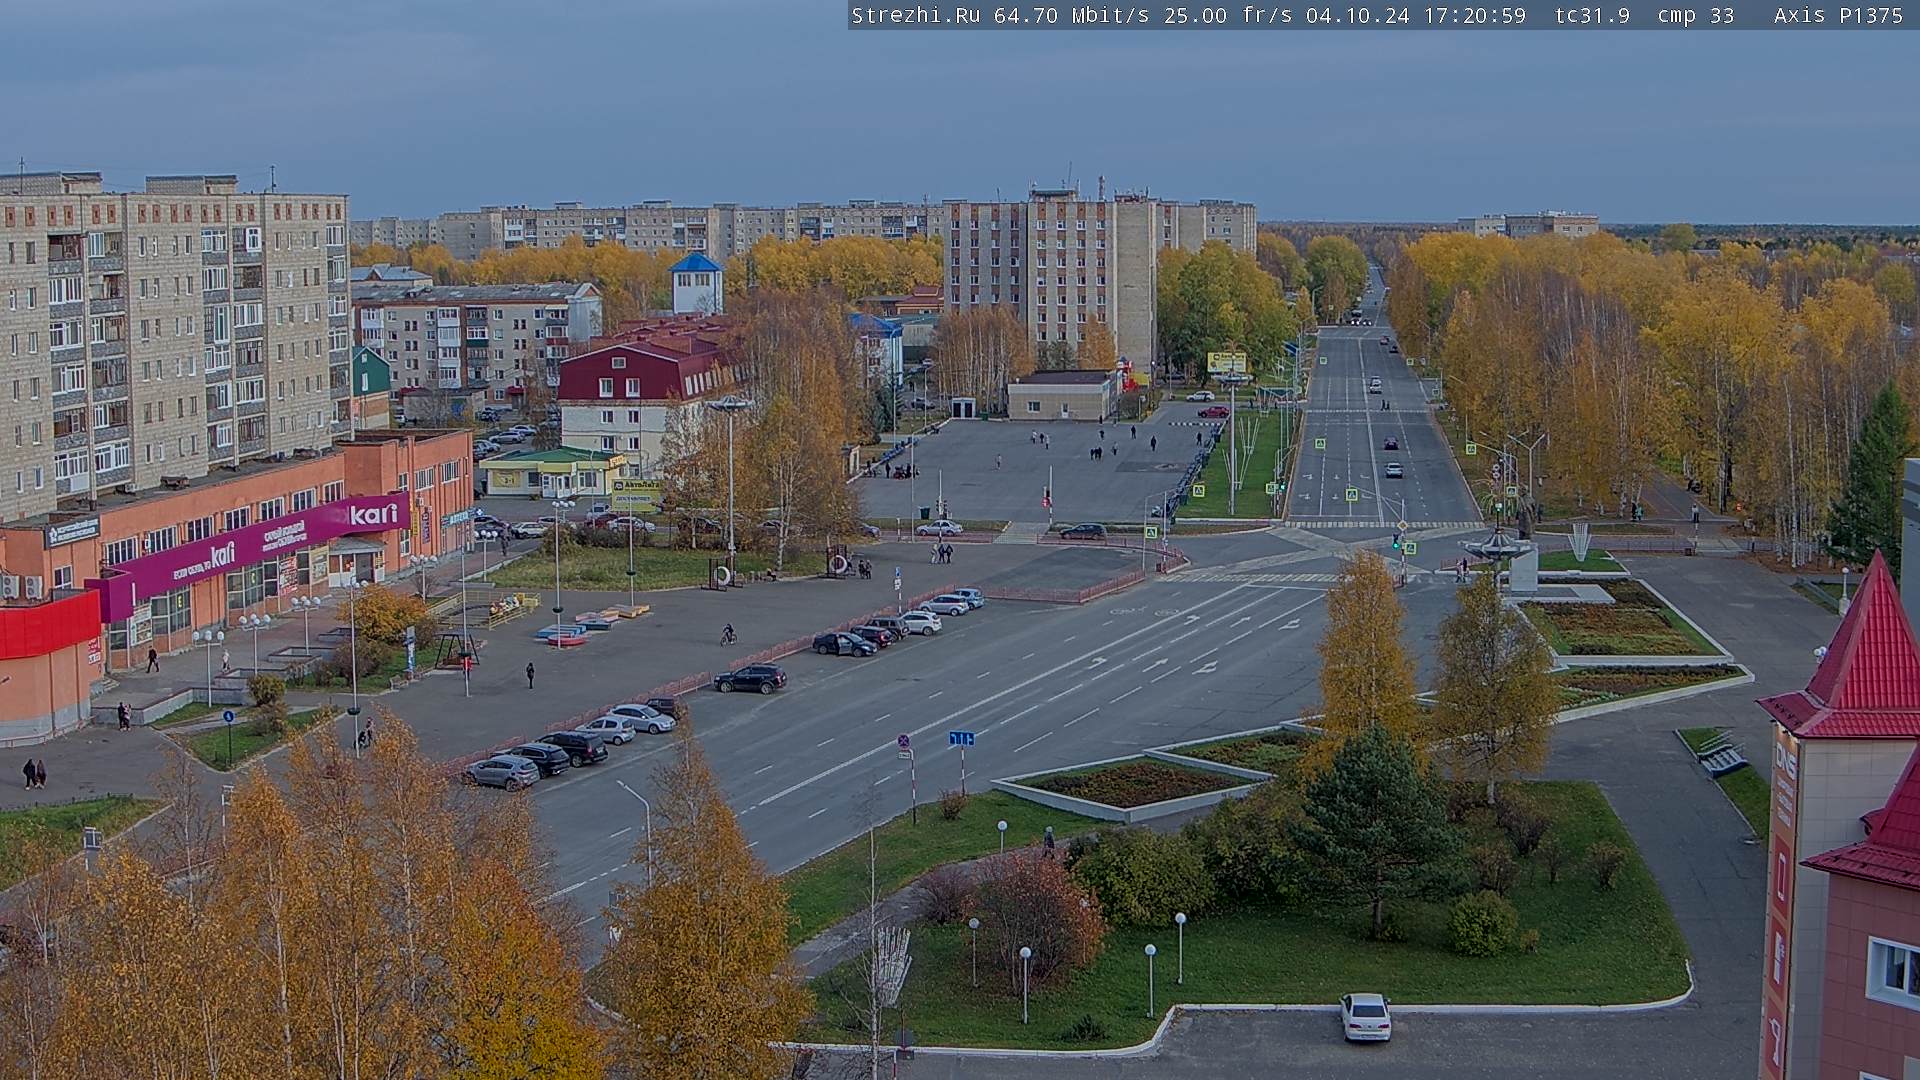The height and width of the screenshot is (1080, 1920).
Task: Click the "17:20:59" time stamp
Action: tap(1474, 15)
